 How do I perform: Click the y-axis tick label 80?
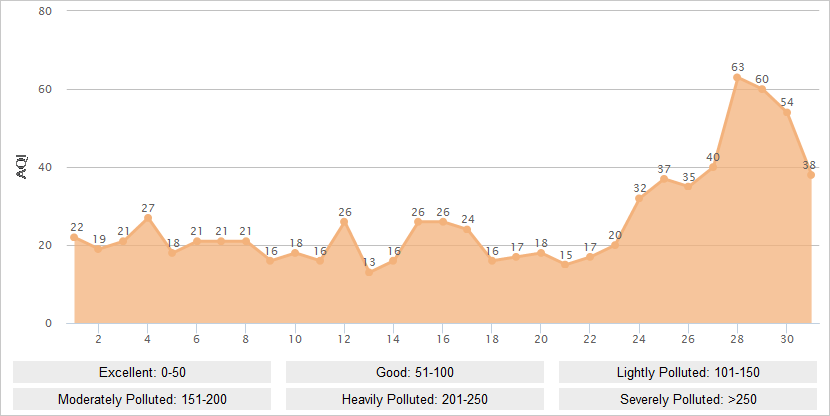click(45, 11)
